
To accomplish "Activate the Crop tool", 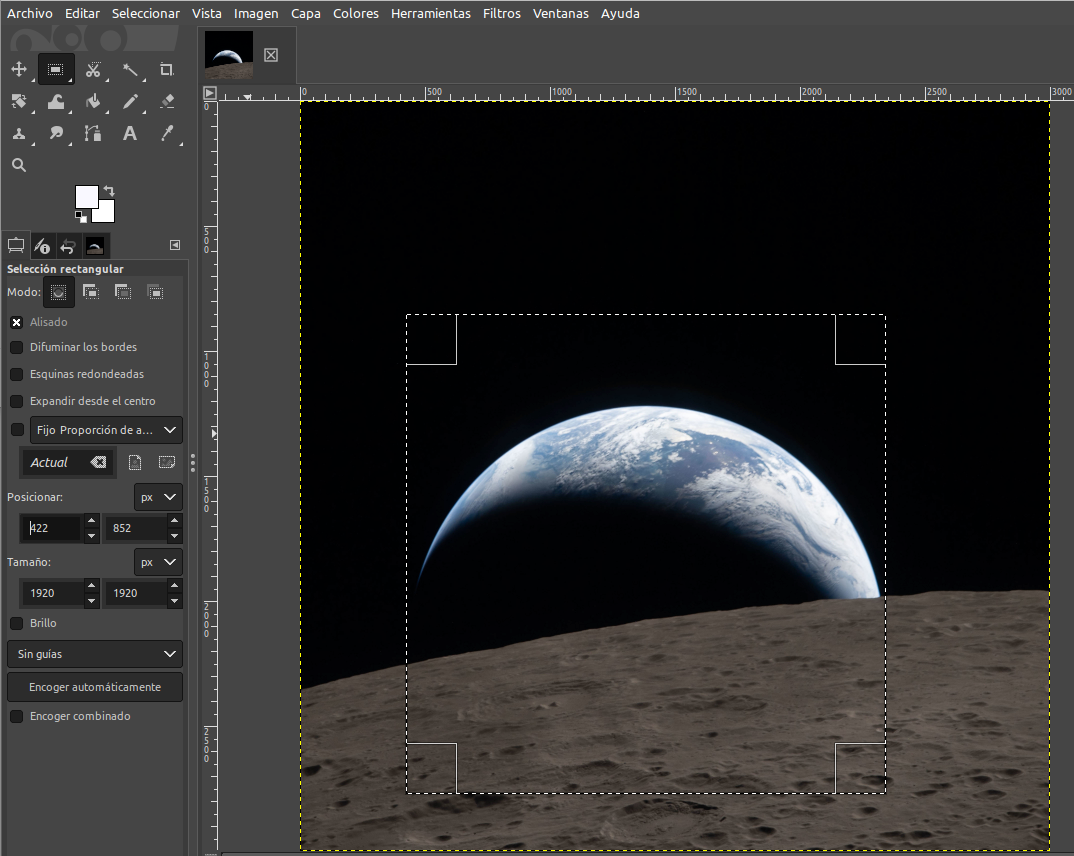I will tap(167, 70).
